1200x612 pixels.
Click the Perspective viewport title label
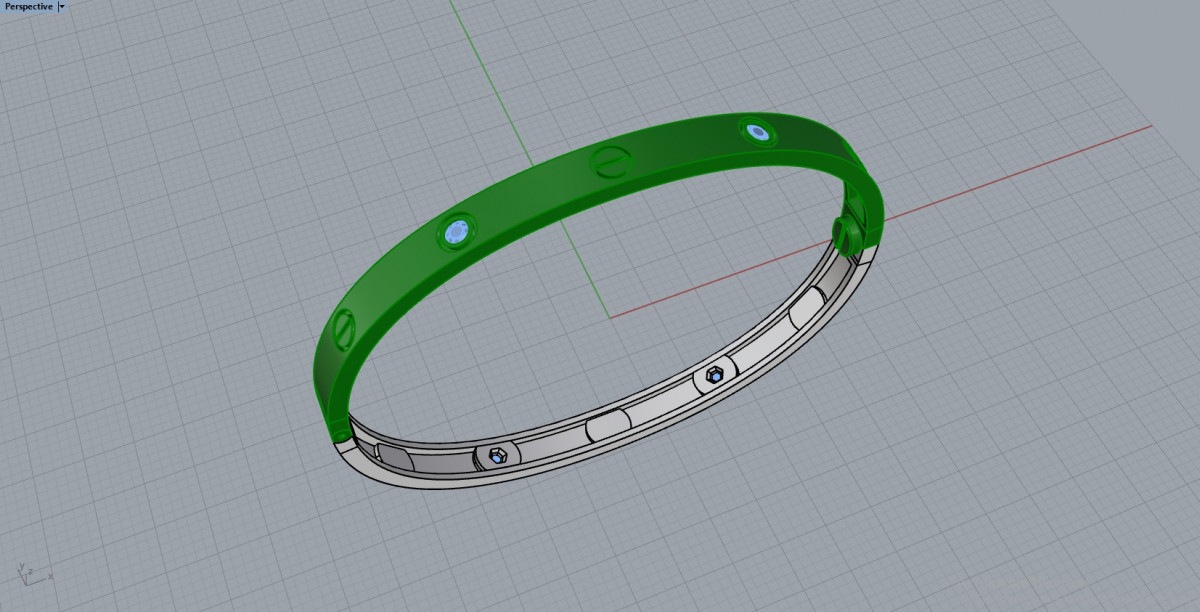tap(28, 6)
